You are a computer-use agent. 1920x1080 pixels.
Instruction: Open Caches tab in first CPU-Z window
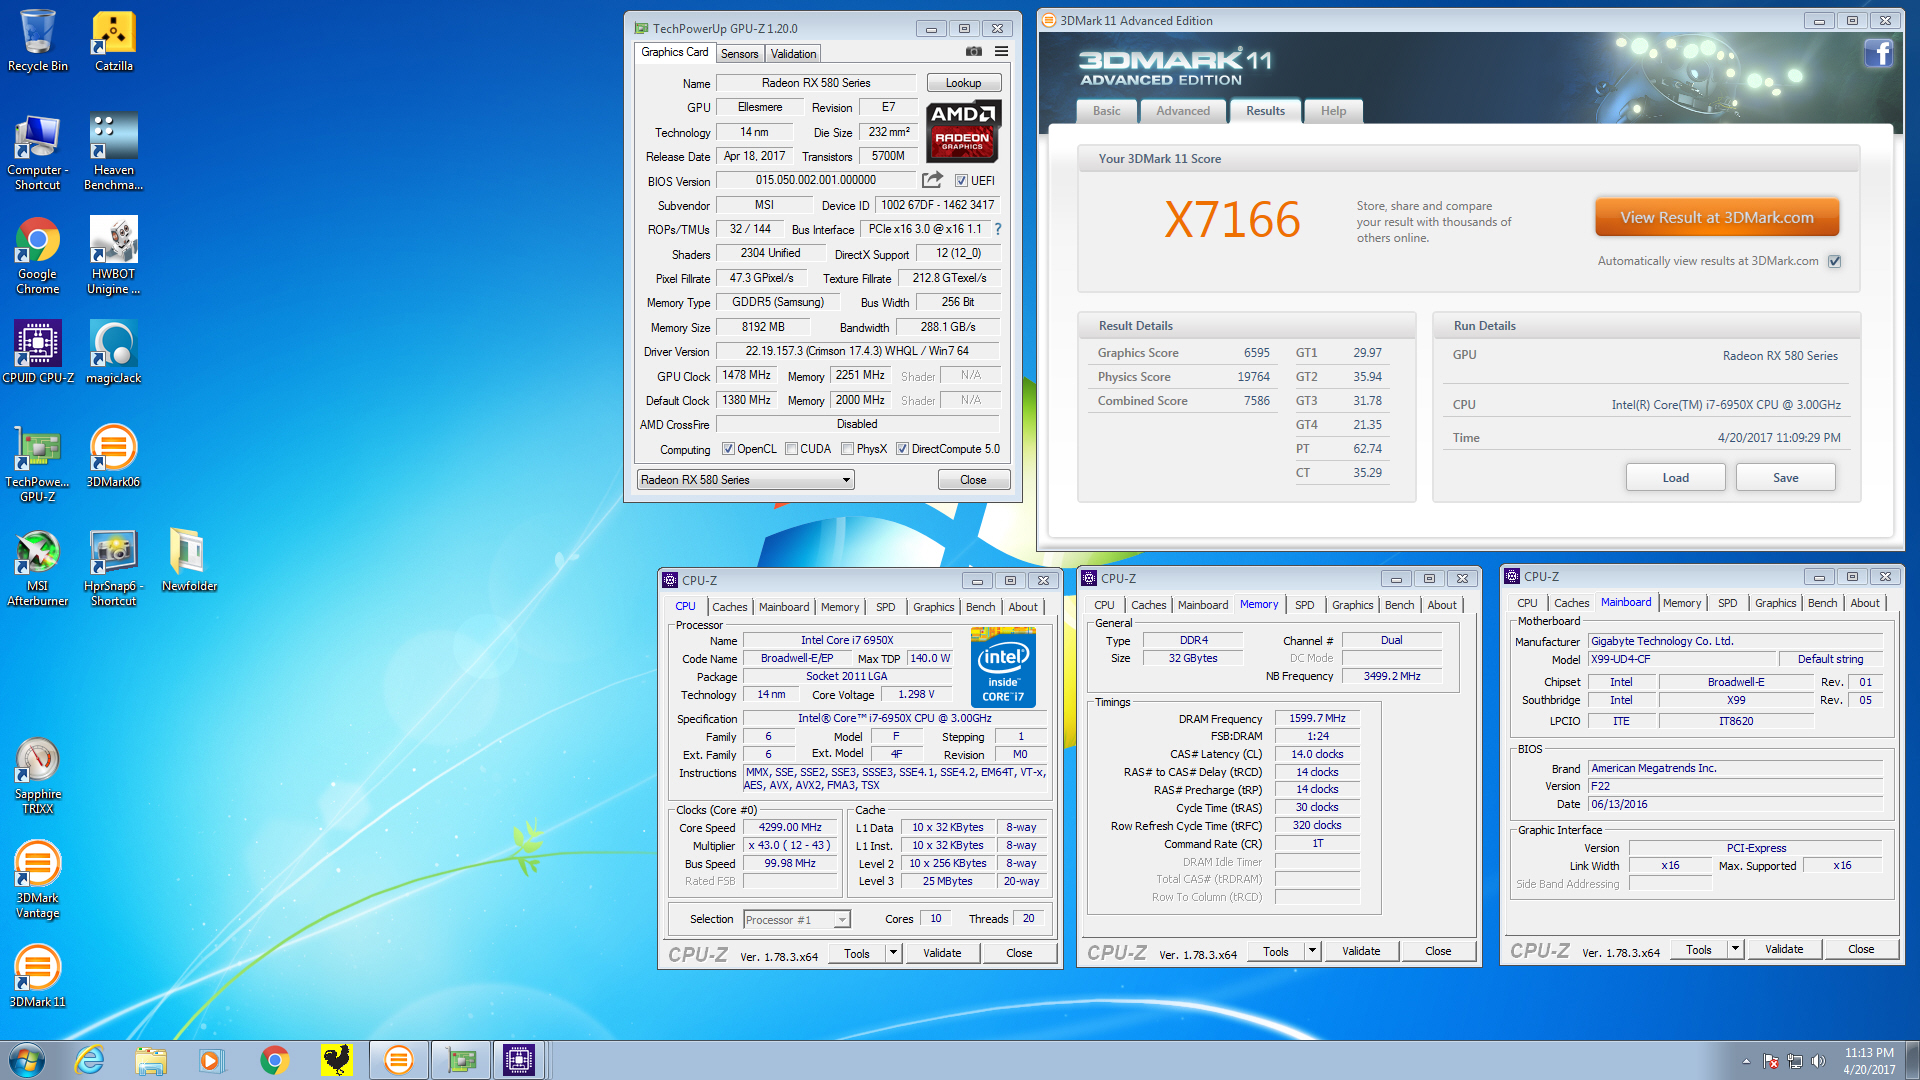point(729,607)
